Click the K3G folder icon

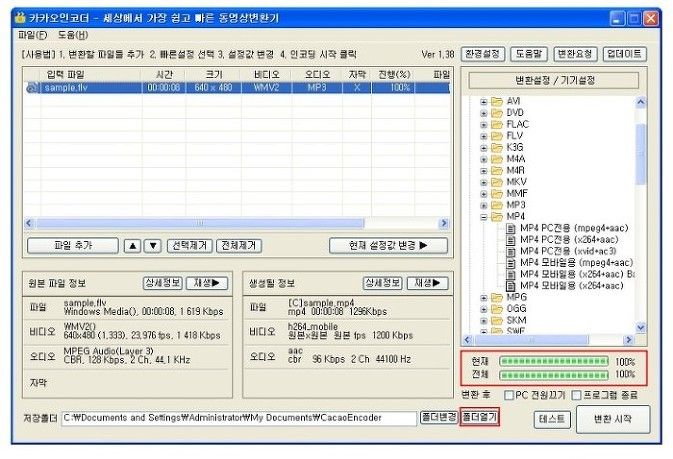pos(497,148)
